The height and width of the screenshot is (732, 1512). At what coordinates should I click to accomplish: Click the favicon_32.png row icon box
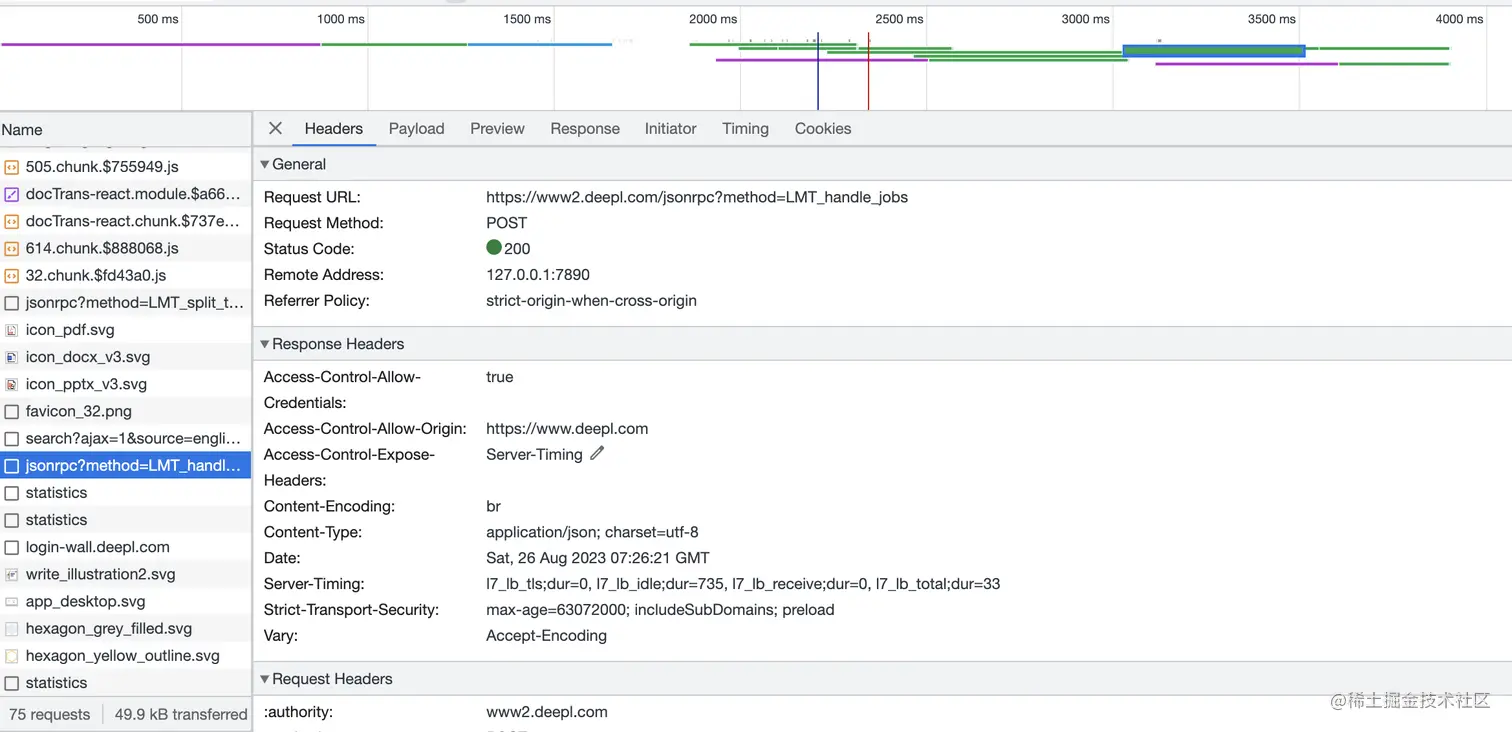tap(12, 411)
